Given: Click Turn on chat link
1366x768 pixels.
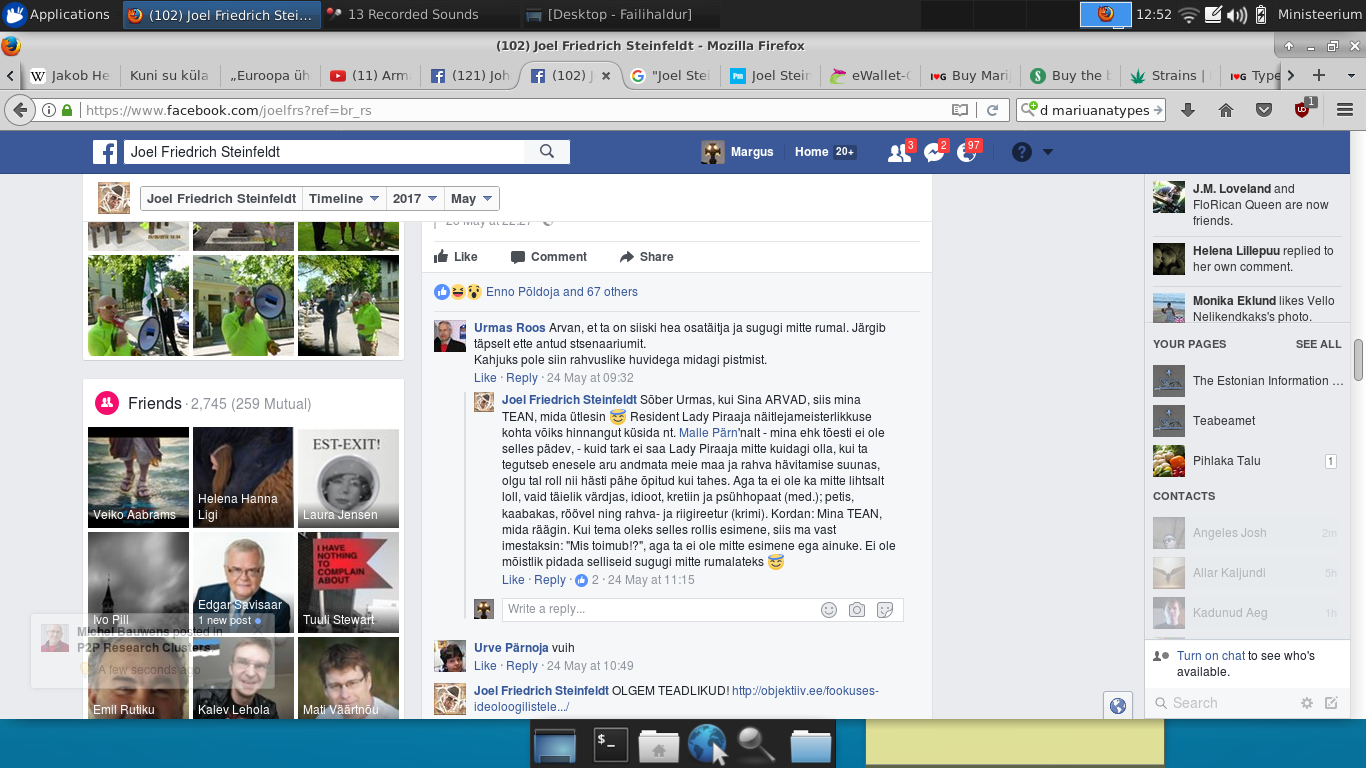Looking at the screenshot, I should tap(1211, 656).
